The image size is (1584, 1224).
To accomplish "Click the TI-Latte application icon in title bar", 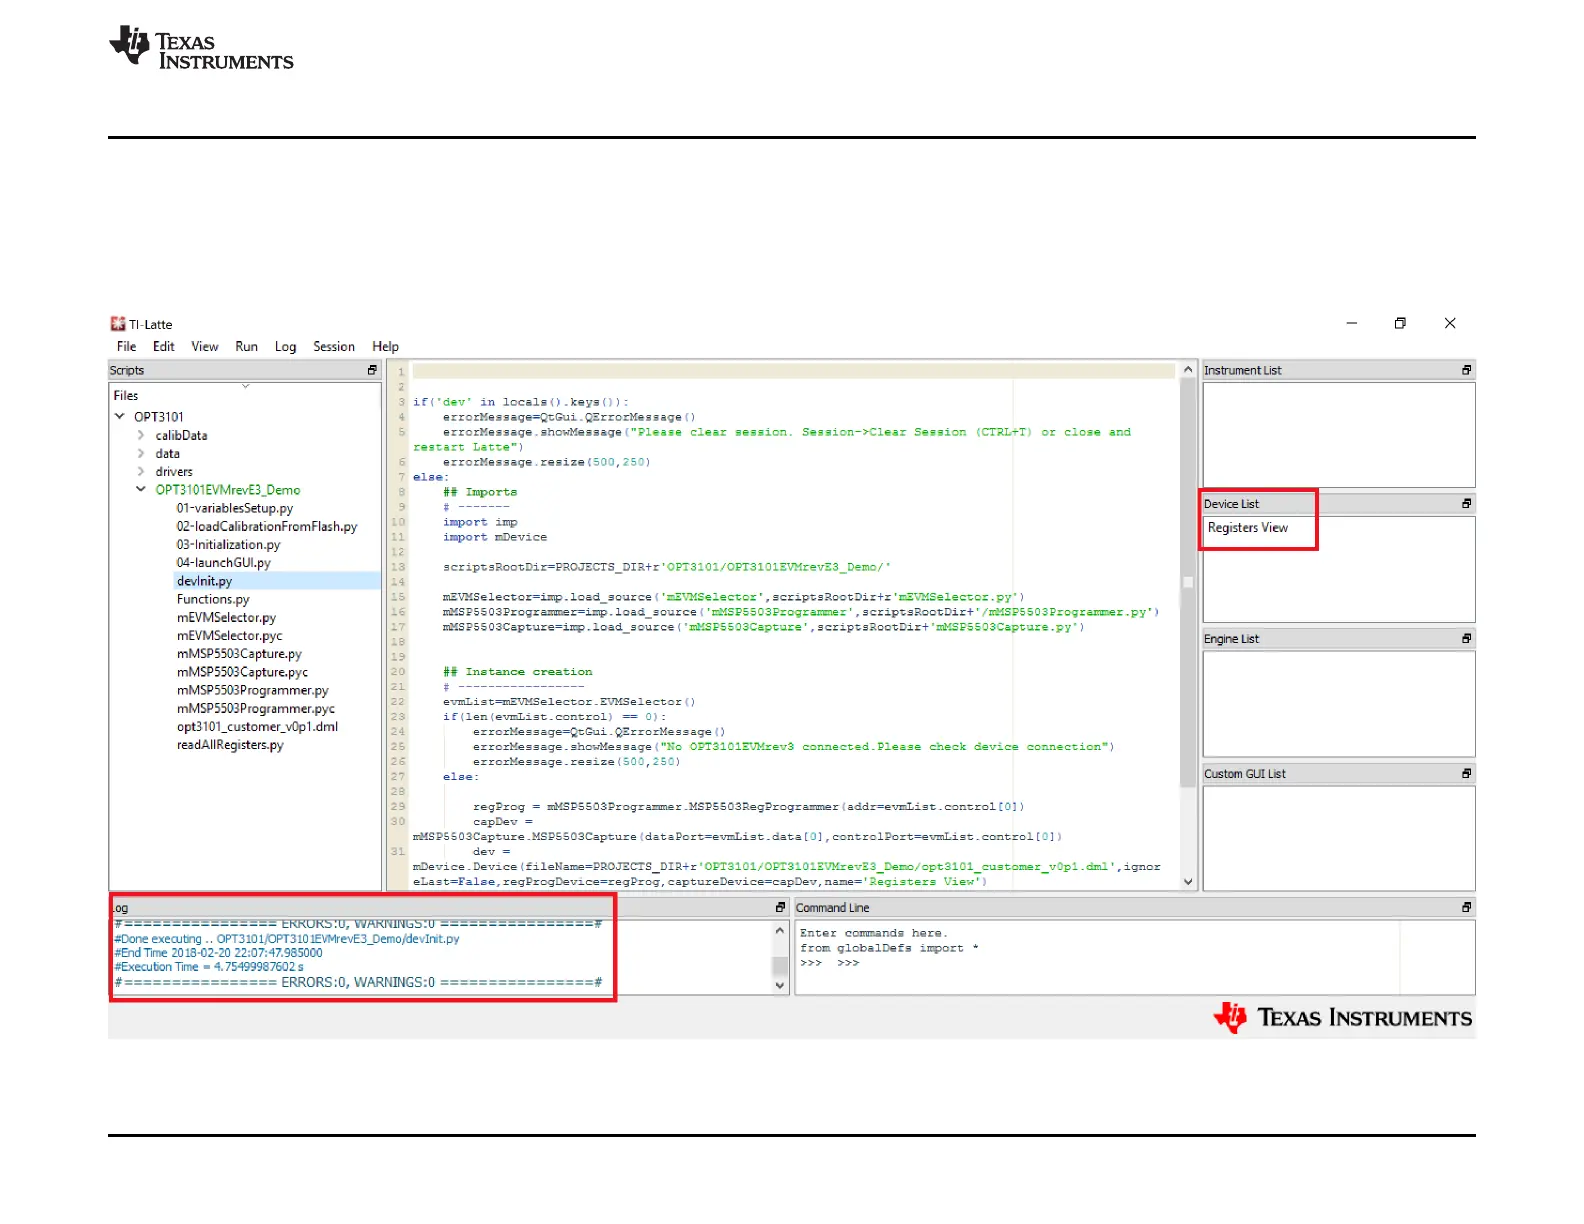I will (118, 324).
